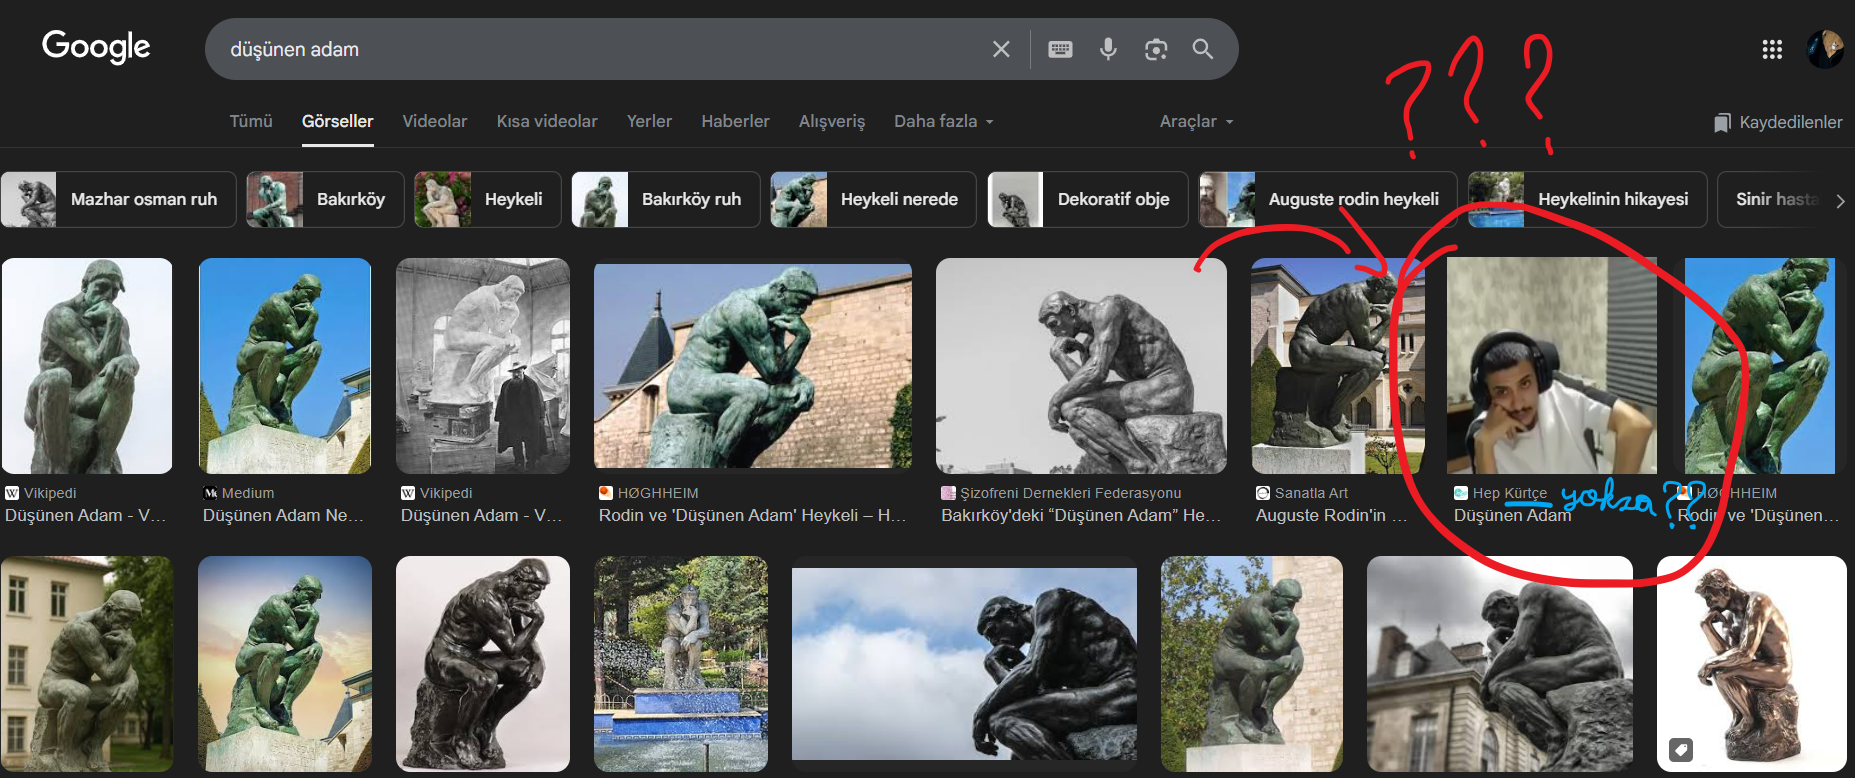Pick the Heykeli nerede chip
The width and height of the screenshot is (1855, 778).
(874, 199)
